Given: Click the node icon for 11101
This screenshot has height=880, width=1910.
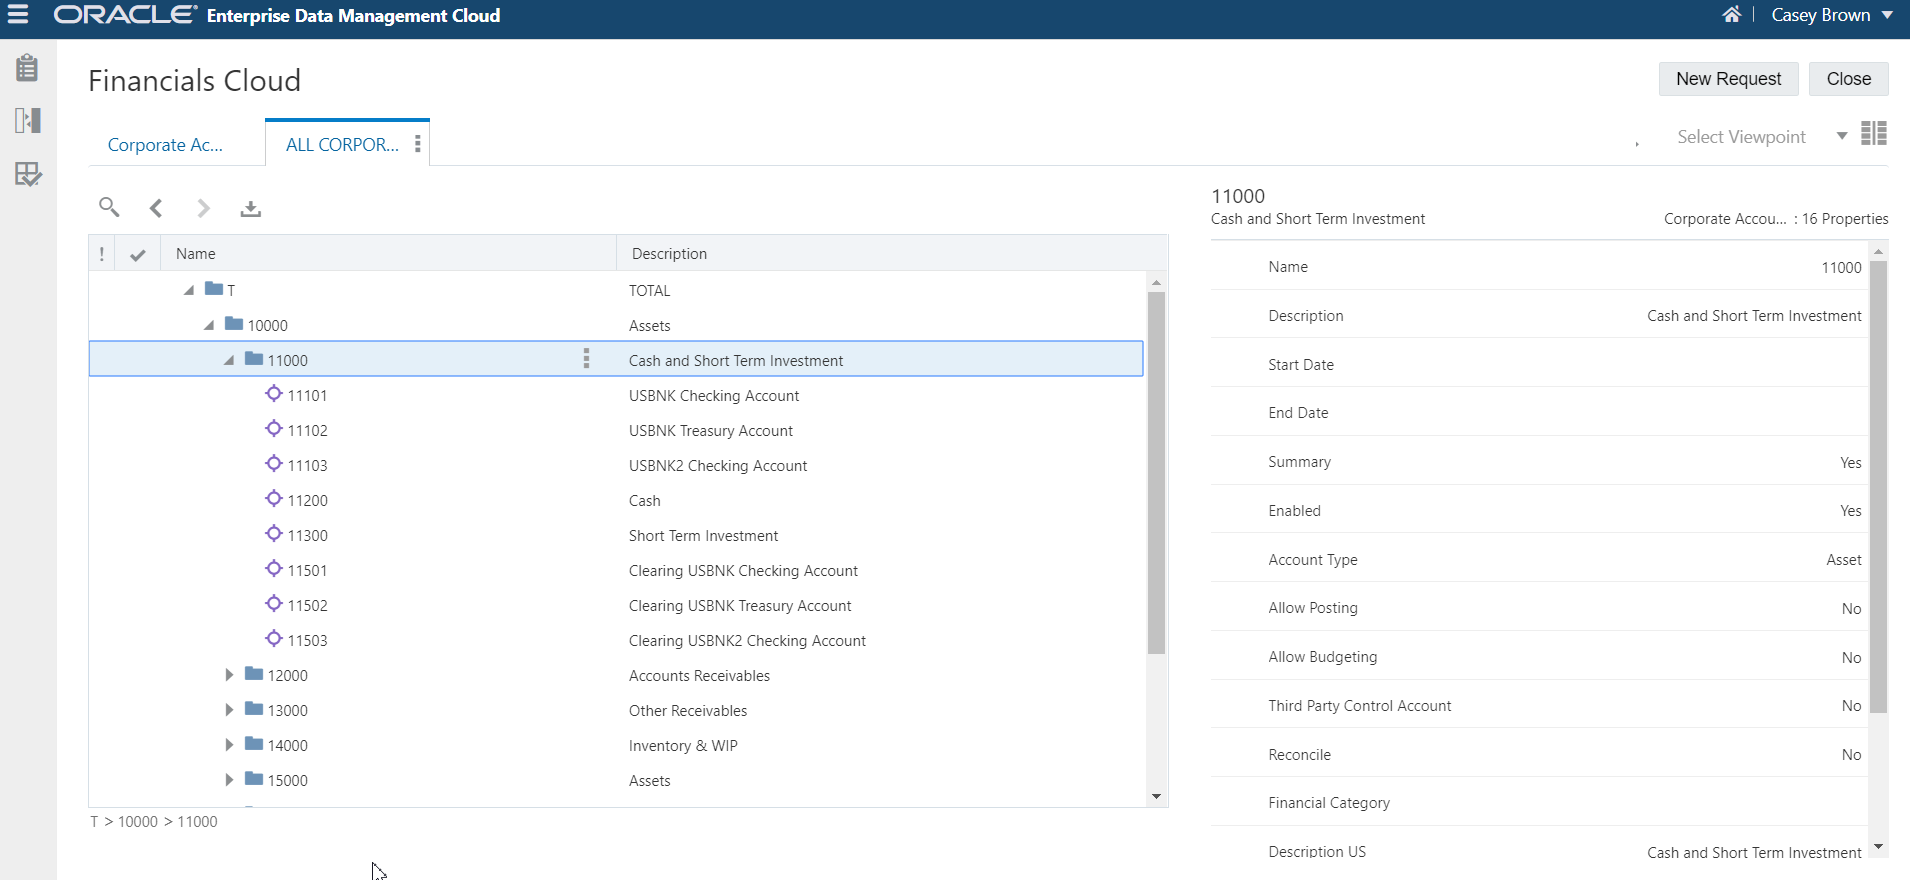Looking at the screenshot, I should pos(274,394).
